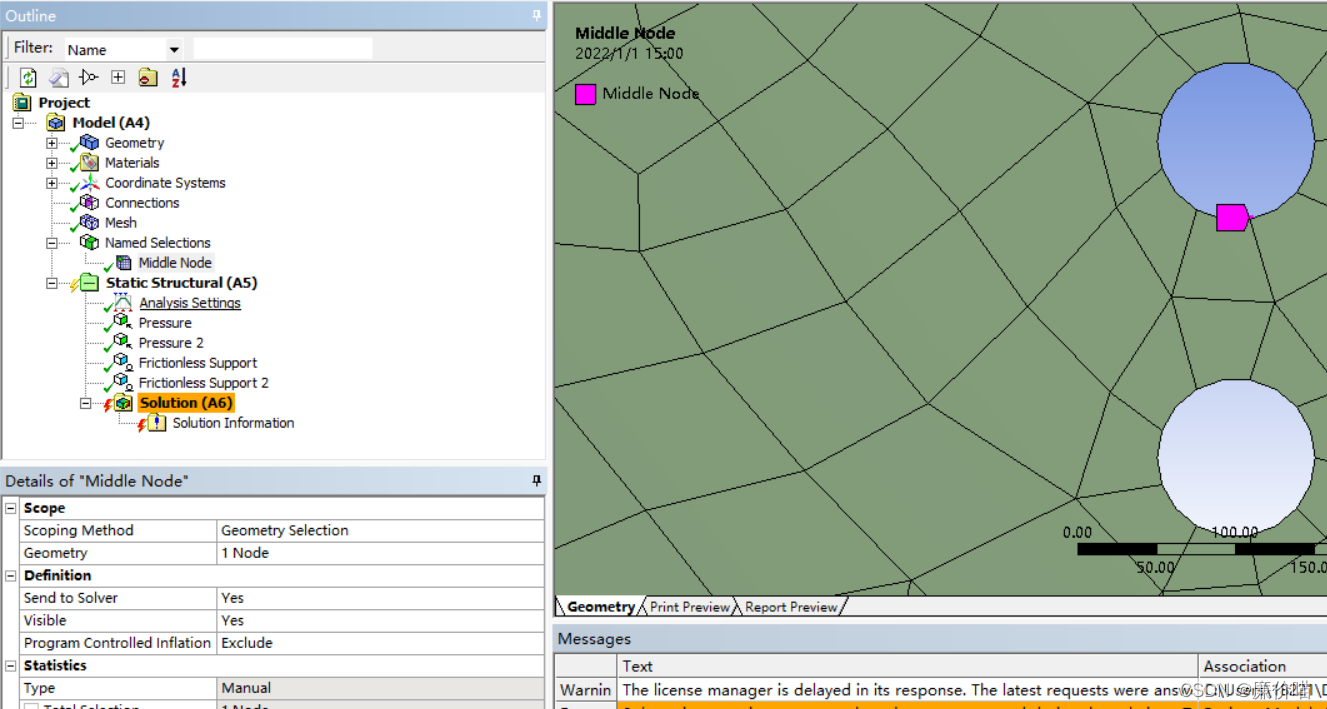Screen dimensions: 1327x709
Task: Click Visible value Yes
Action: coord(381,621)
